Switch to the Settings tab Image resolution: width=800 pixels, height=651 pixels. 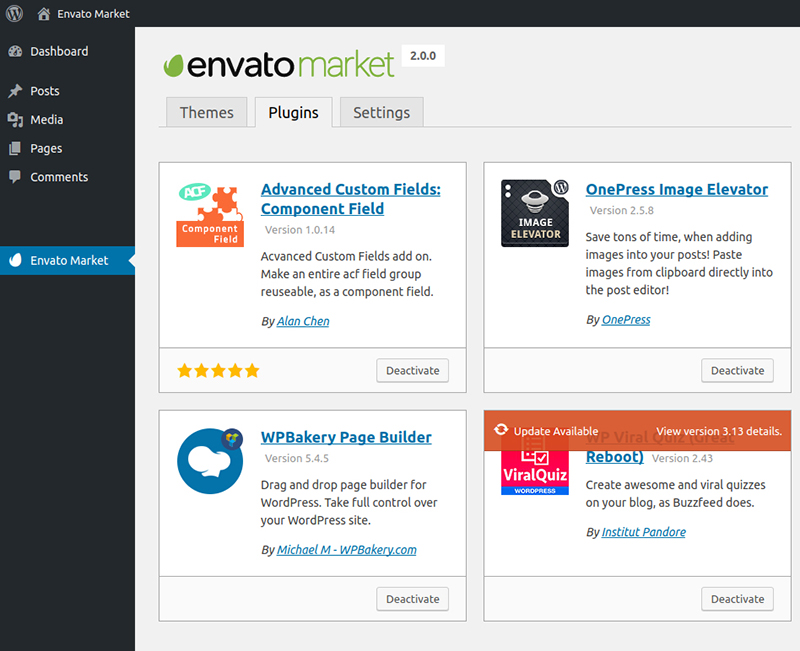pyautogui.click(x=382, y=112)
